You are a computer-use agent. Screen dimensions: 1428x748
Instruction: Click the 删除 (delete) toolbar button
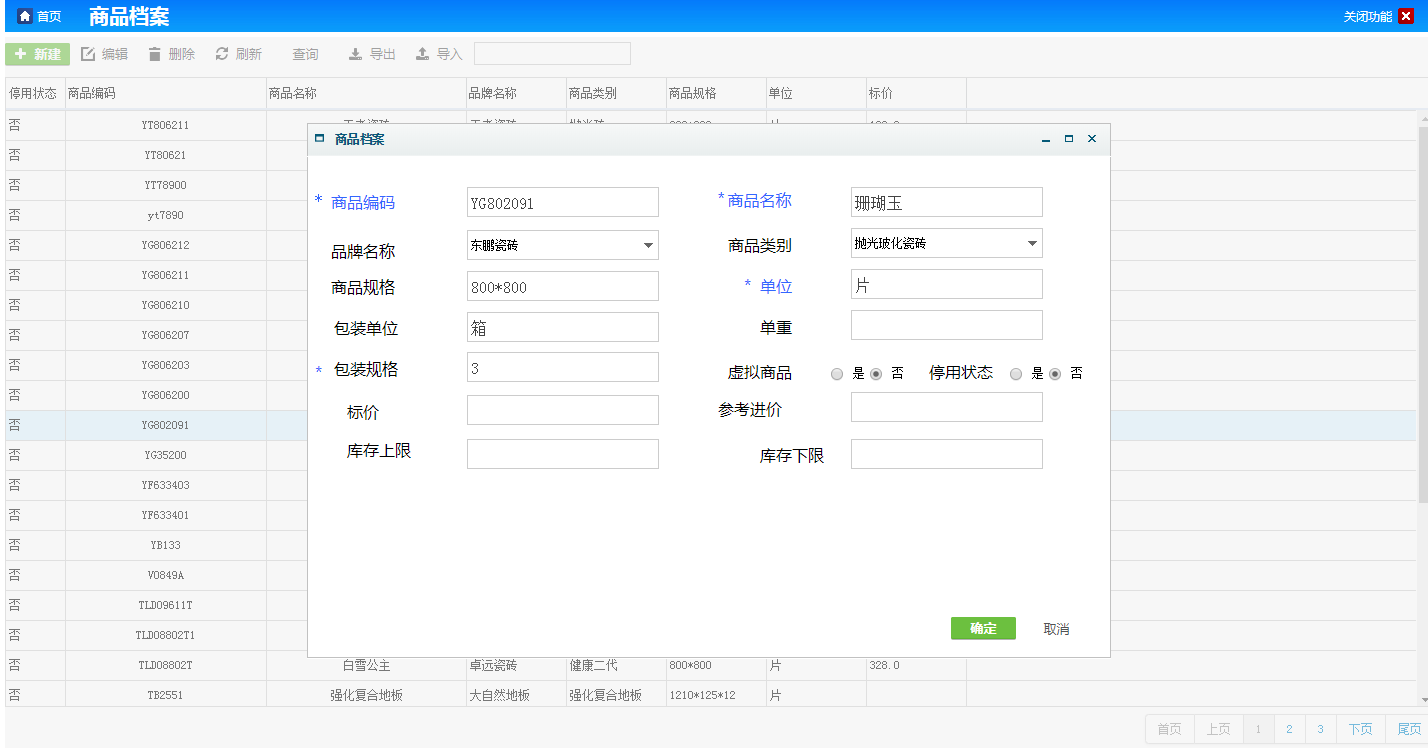pos(171,54)
